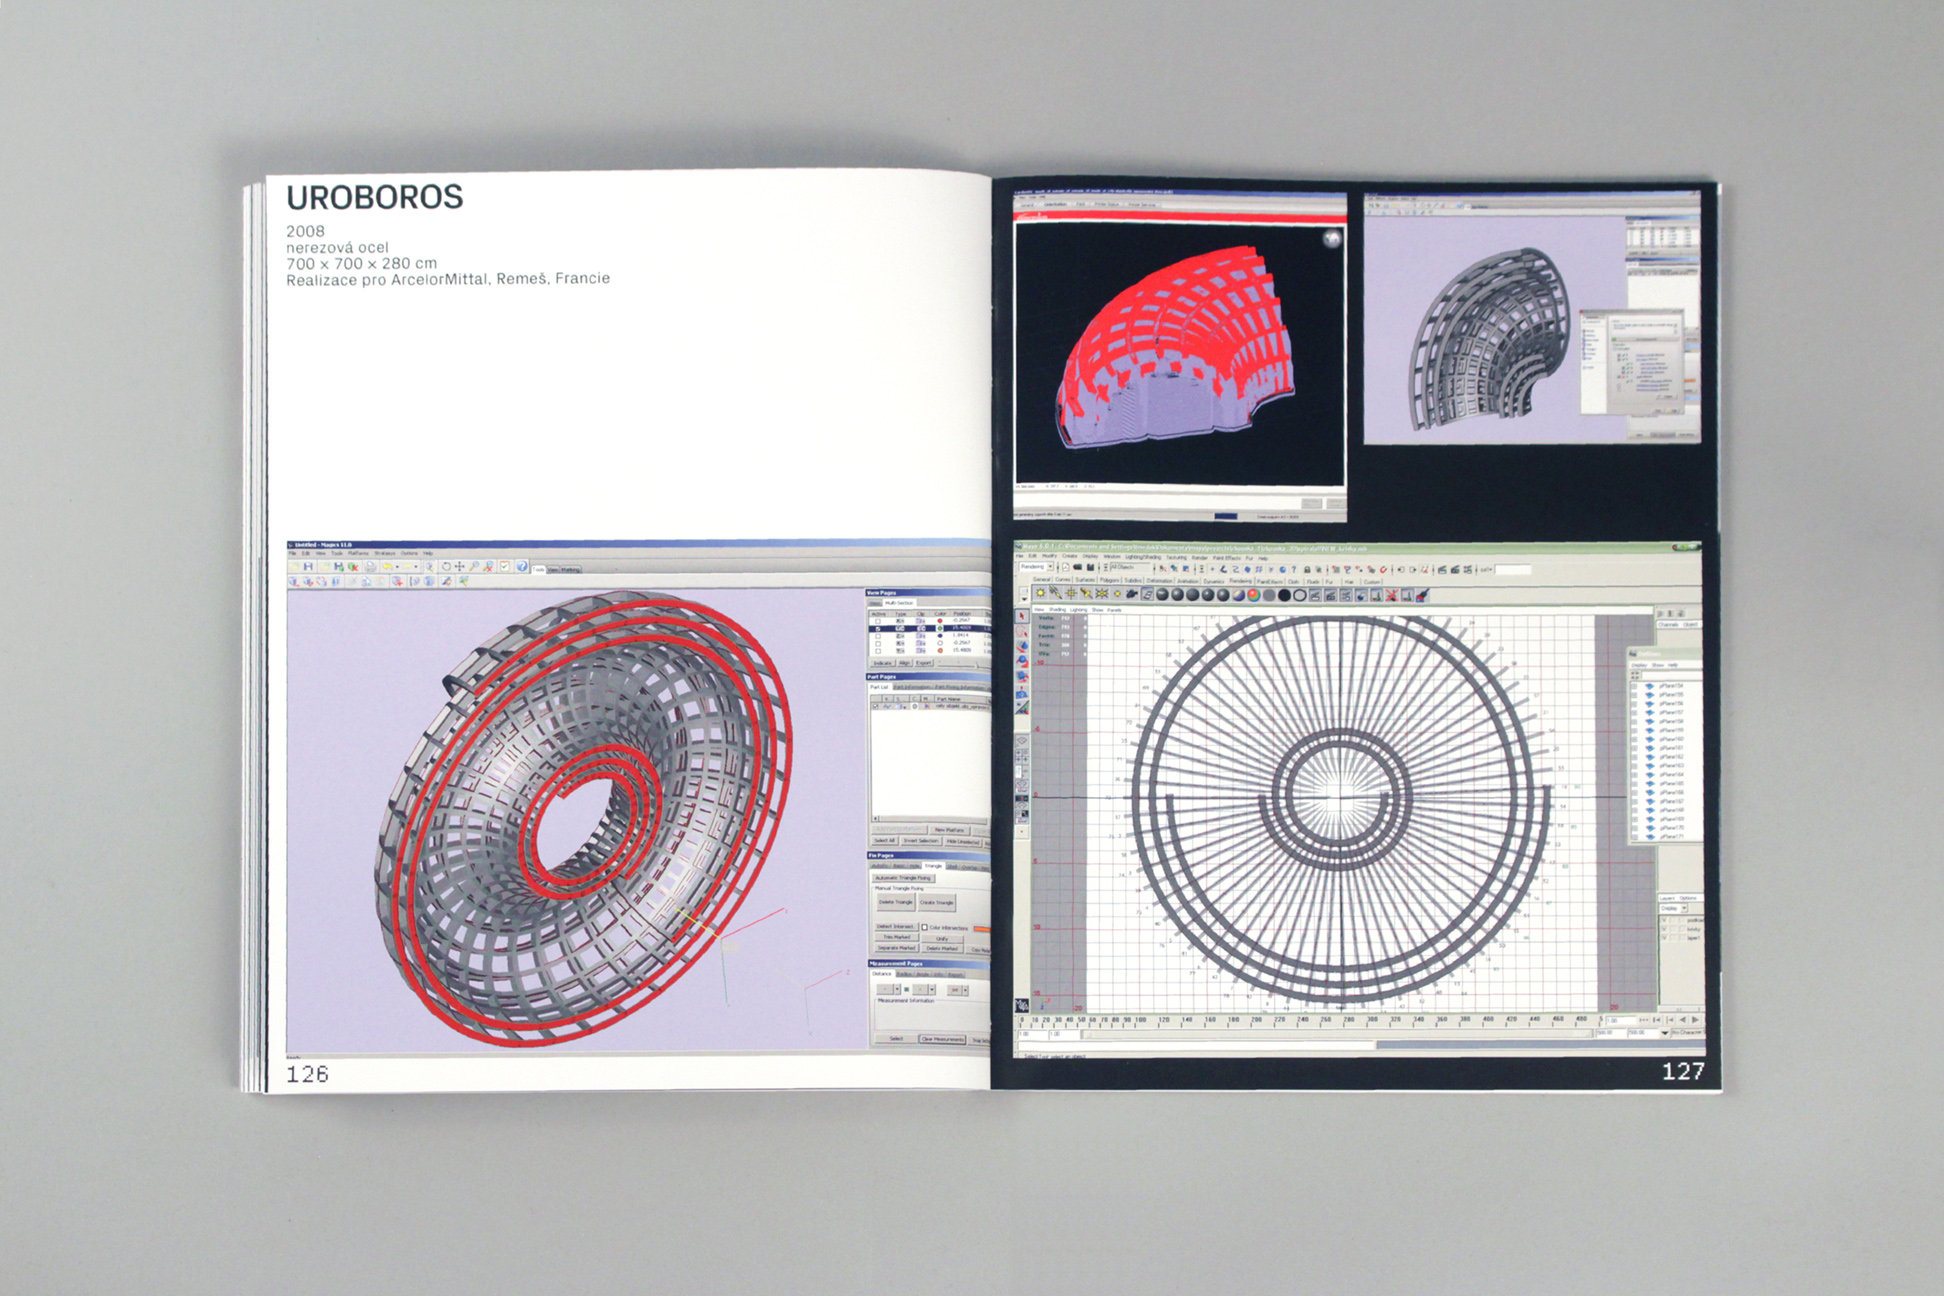Open first dropdown arrow in Distance measurement tab
This screenshot has width=1944, height=1296.
point(897,990)
